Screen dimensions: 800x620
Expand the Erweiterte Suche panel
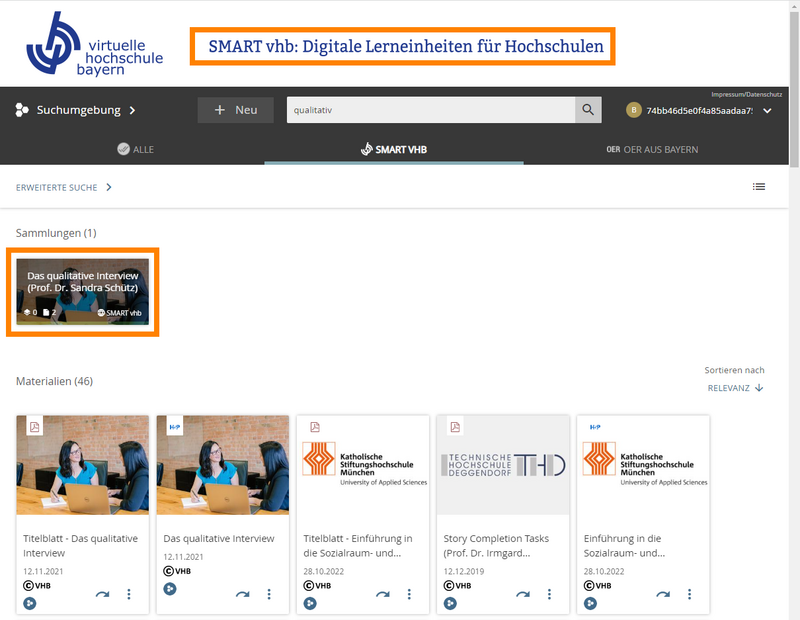[x=64, y=187]
